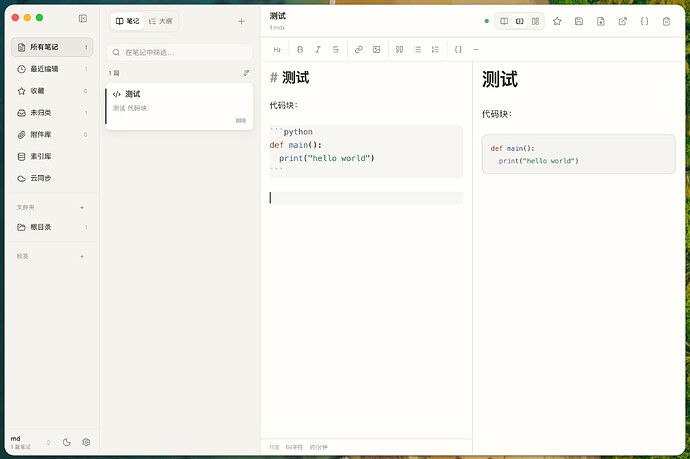Create a new note with plus icon
Screen dimensions: 690x459
tap(241, 21)
